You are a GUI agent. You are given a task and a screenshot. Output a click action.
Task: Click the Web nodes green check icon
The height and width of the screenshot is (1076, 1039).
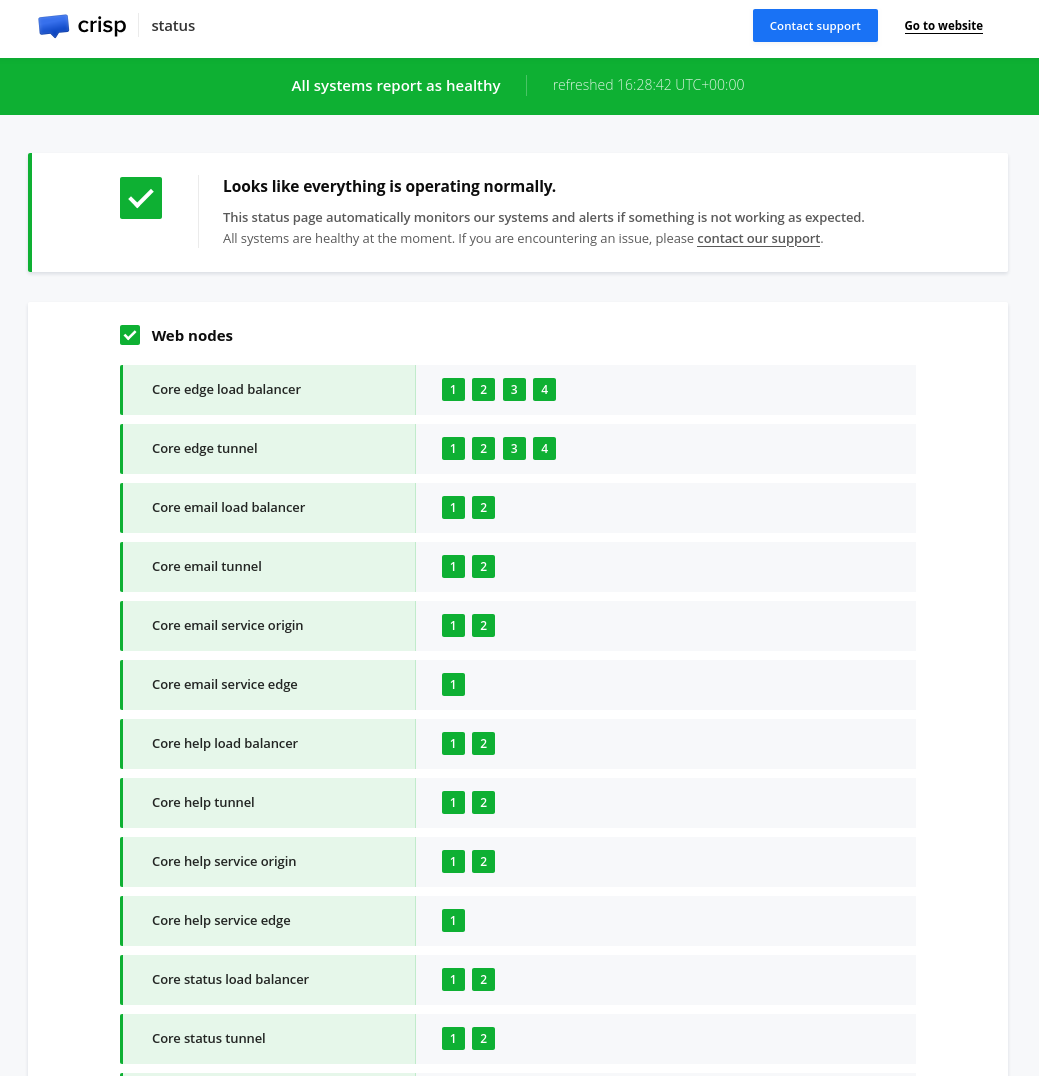pyautogui.click(x=130, y=335)
